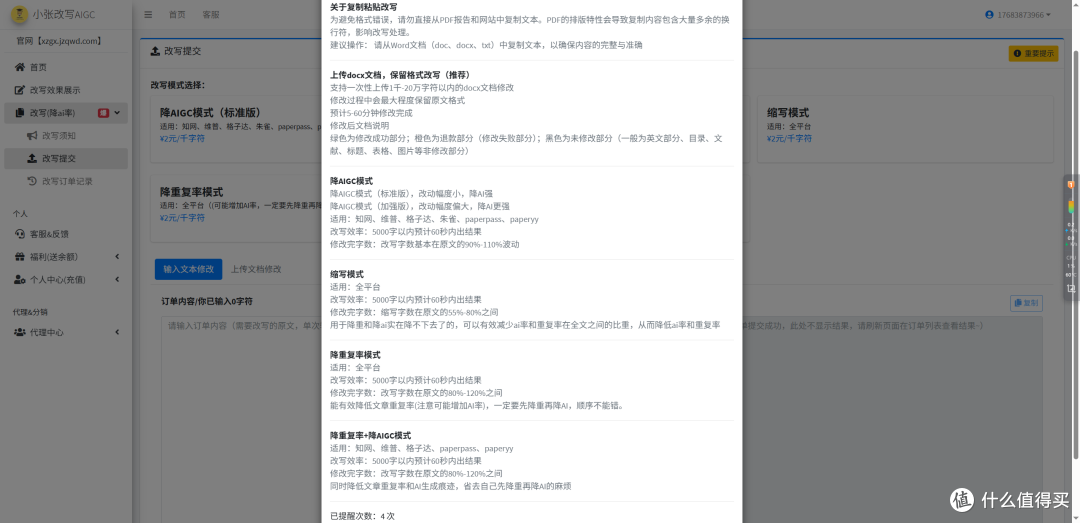Expand the 个人中心(充值) sidebar menu

coord(65,279)
